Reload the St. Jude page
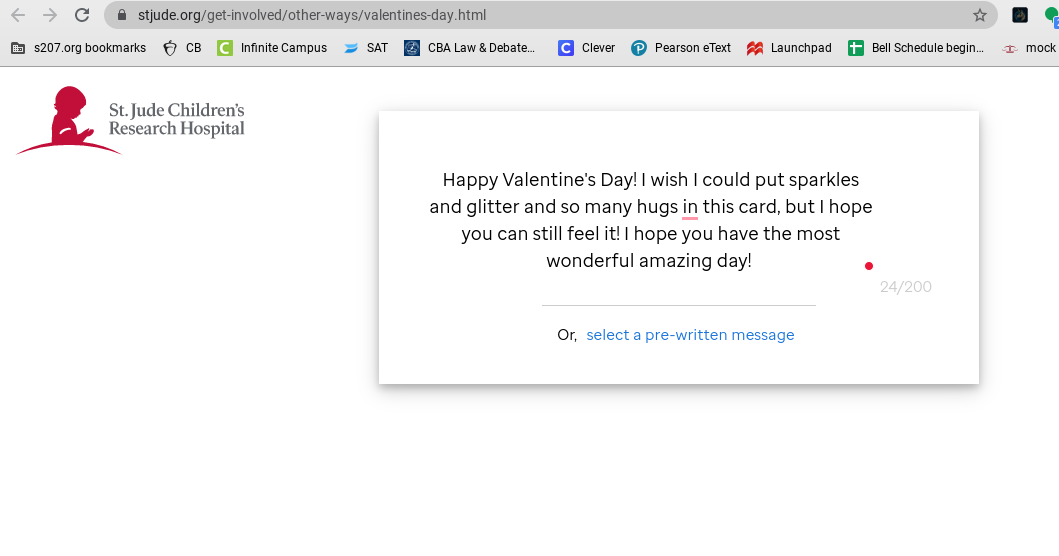Viewport: 1059px width, 556px height. (x=82, y=15)
